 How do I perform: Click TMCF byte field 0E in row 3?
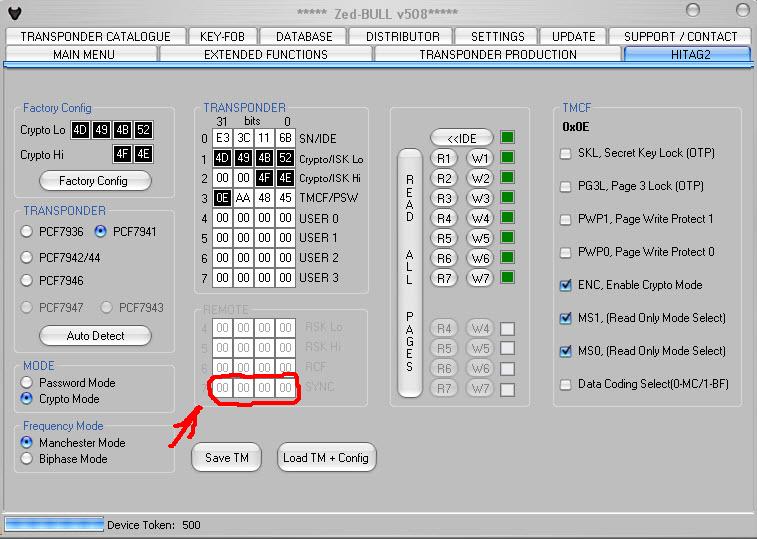(222, 198)
